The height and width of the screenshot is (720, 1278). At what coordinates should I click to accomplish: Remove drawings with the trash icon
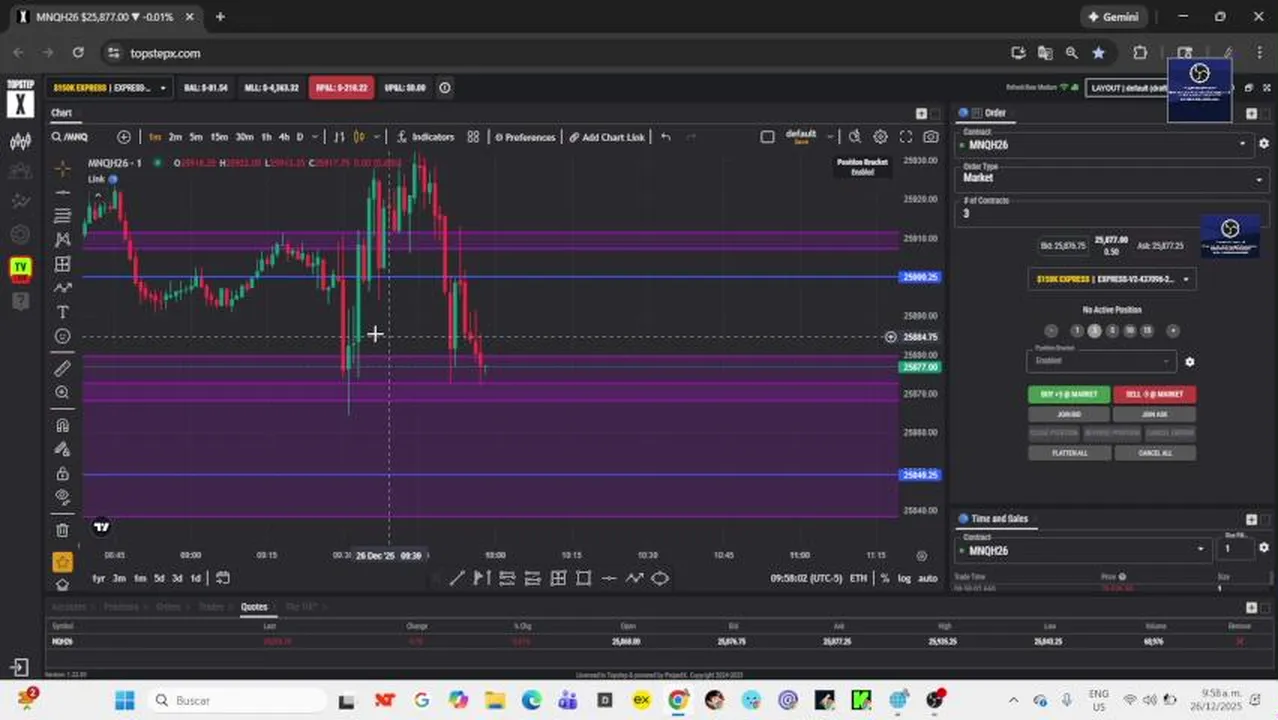coord(62,530)
